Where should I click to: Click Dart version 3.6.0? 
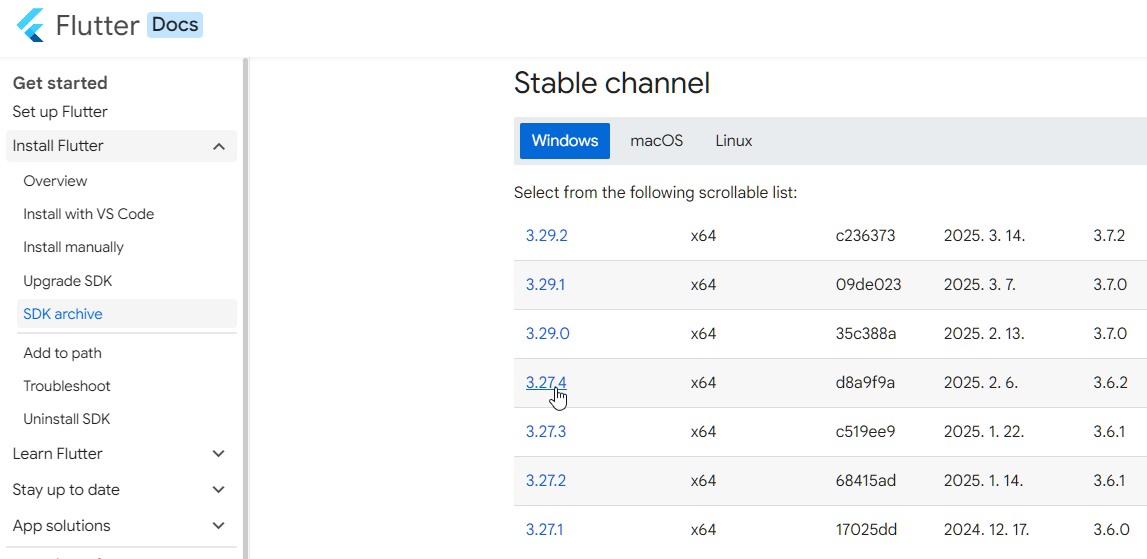pyautogui.click(x=1110, y=530)
